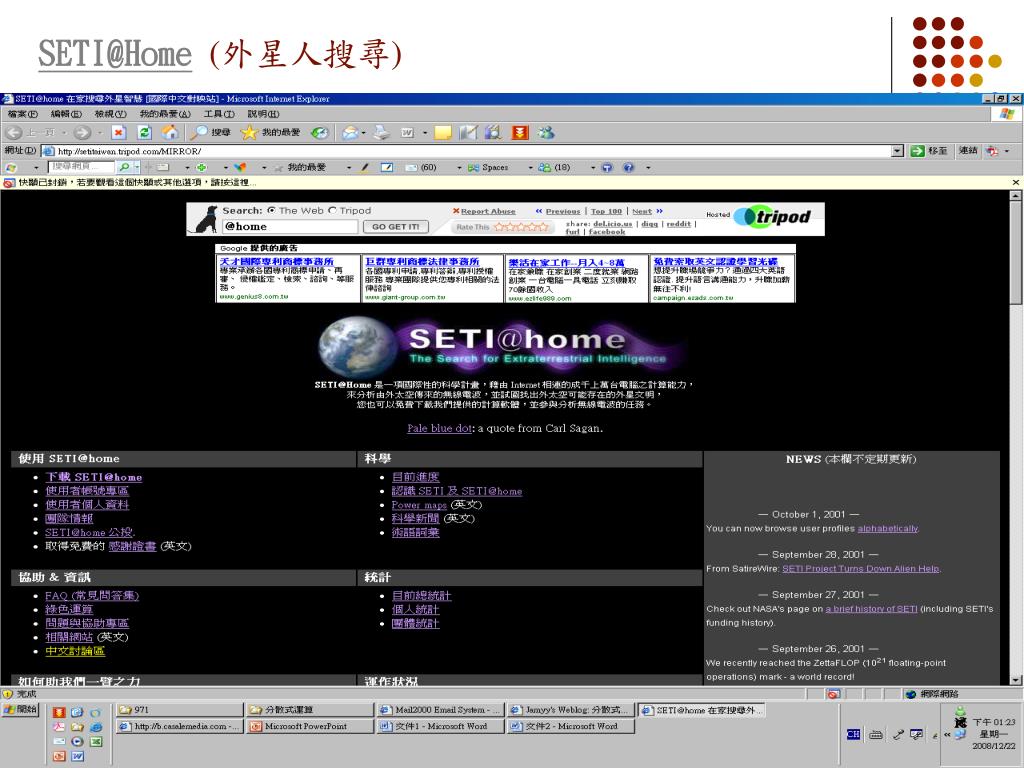The height and width of the screenshot is (768, 1024).
Task: Click the Print printer icon
Action: (x=381, y=133)
